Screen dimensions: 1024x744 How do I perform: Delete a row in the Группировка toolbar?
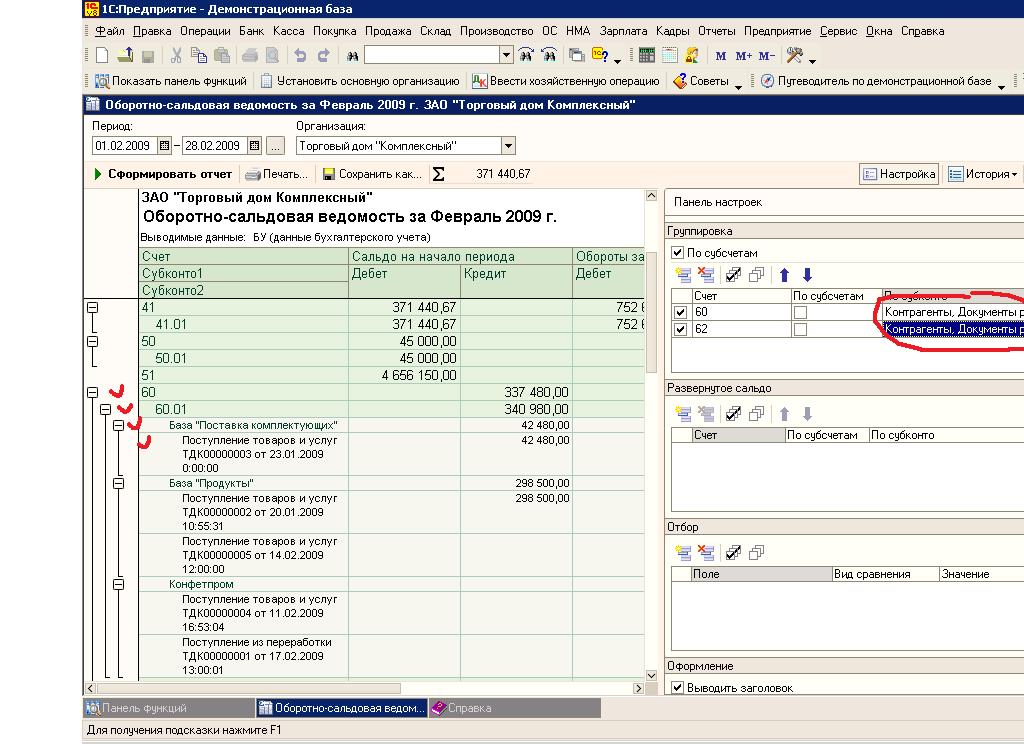coord(706,275)
